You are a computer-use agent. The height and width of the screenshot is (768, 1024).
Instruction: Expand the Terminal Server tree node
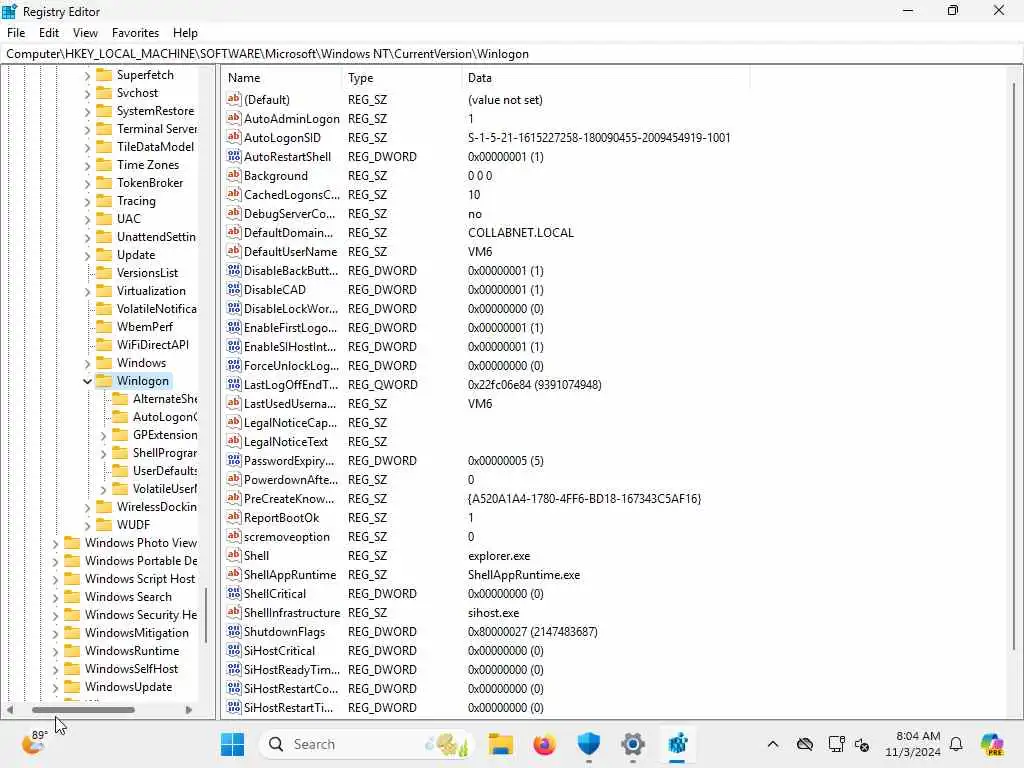click(88, 130)
